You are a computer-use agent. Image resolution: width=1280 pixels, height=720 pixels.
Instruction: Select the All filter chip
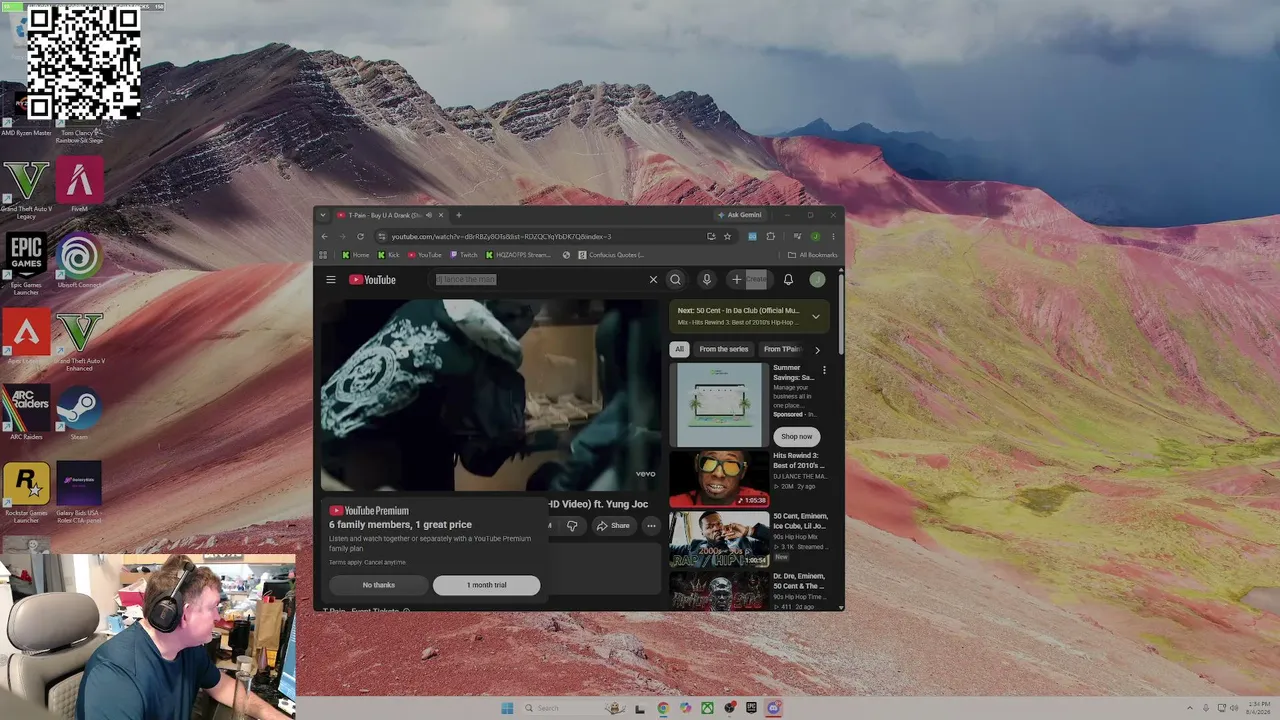679,349
